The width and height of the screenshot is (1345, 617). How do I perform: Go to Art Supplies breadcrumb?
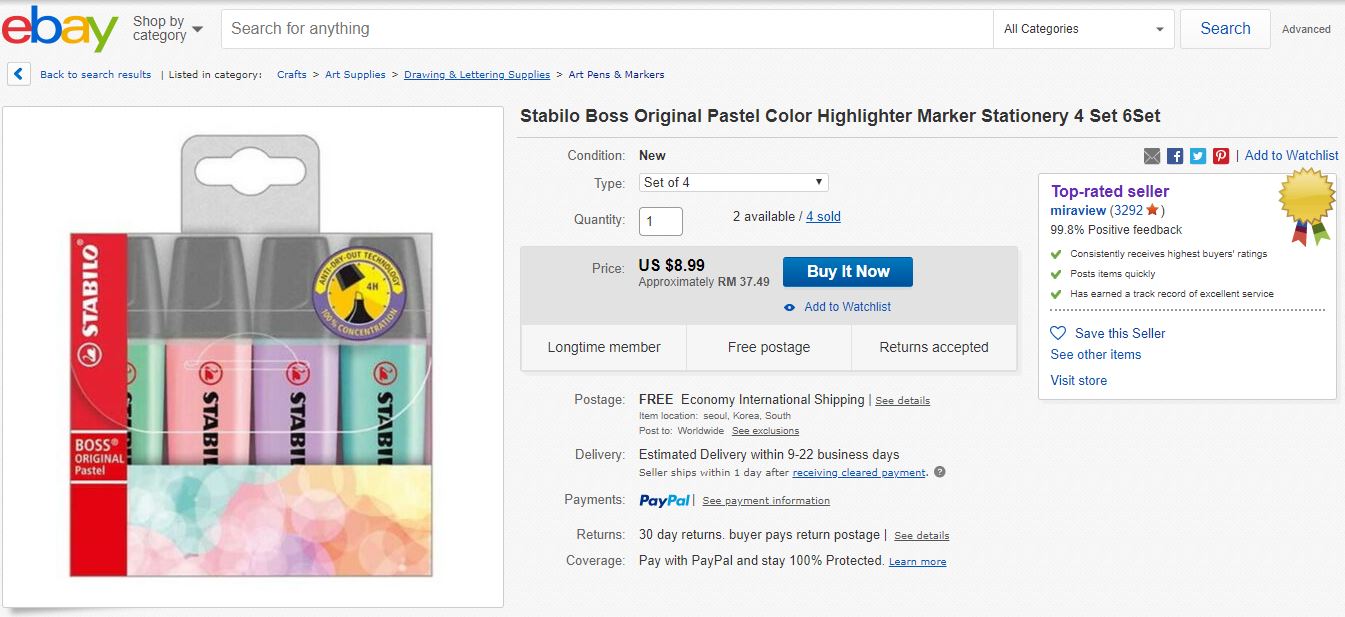pos(355,74)
